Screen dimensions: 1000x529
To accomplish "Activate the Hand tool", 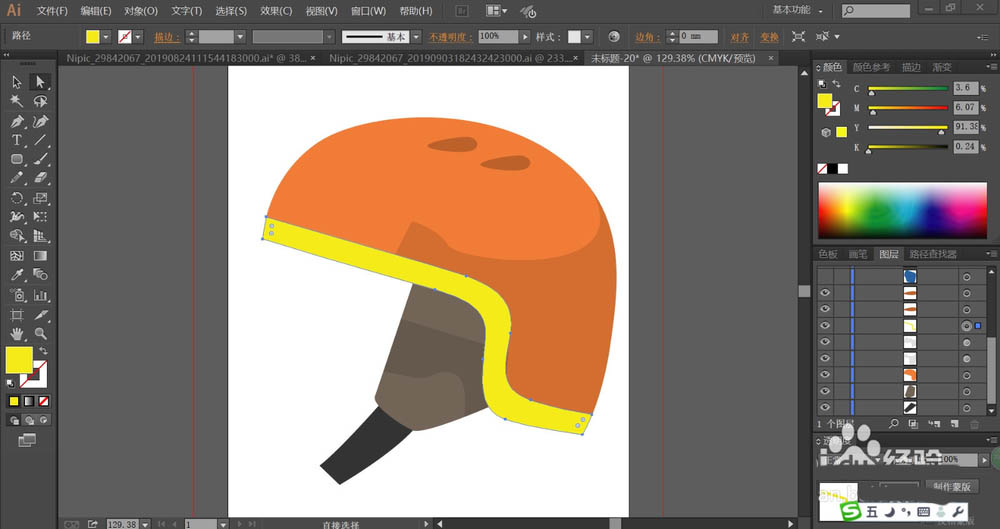I will pos(17,332).
